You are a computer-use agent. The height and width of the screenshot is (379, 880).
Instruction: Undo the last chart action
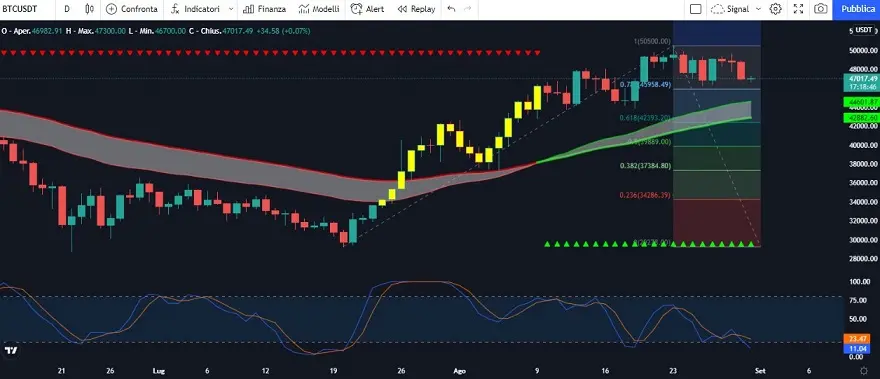click(451, 9)
